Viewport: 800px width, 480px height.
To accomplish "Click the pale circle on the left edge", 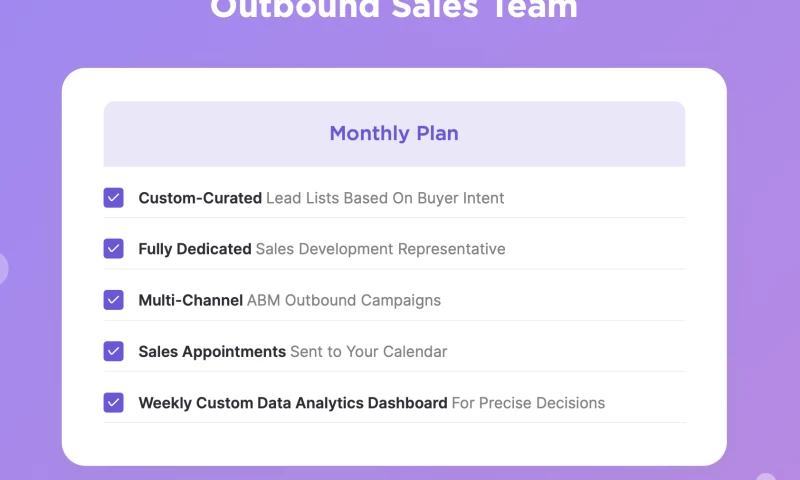I will tap(2, 268).
